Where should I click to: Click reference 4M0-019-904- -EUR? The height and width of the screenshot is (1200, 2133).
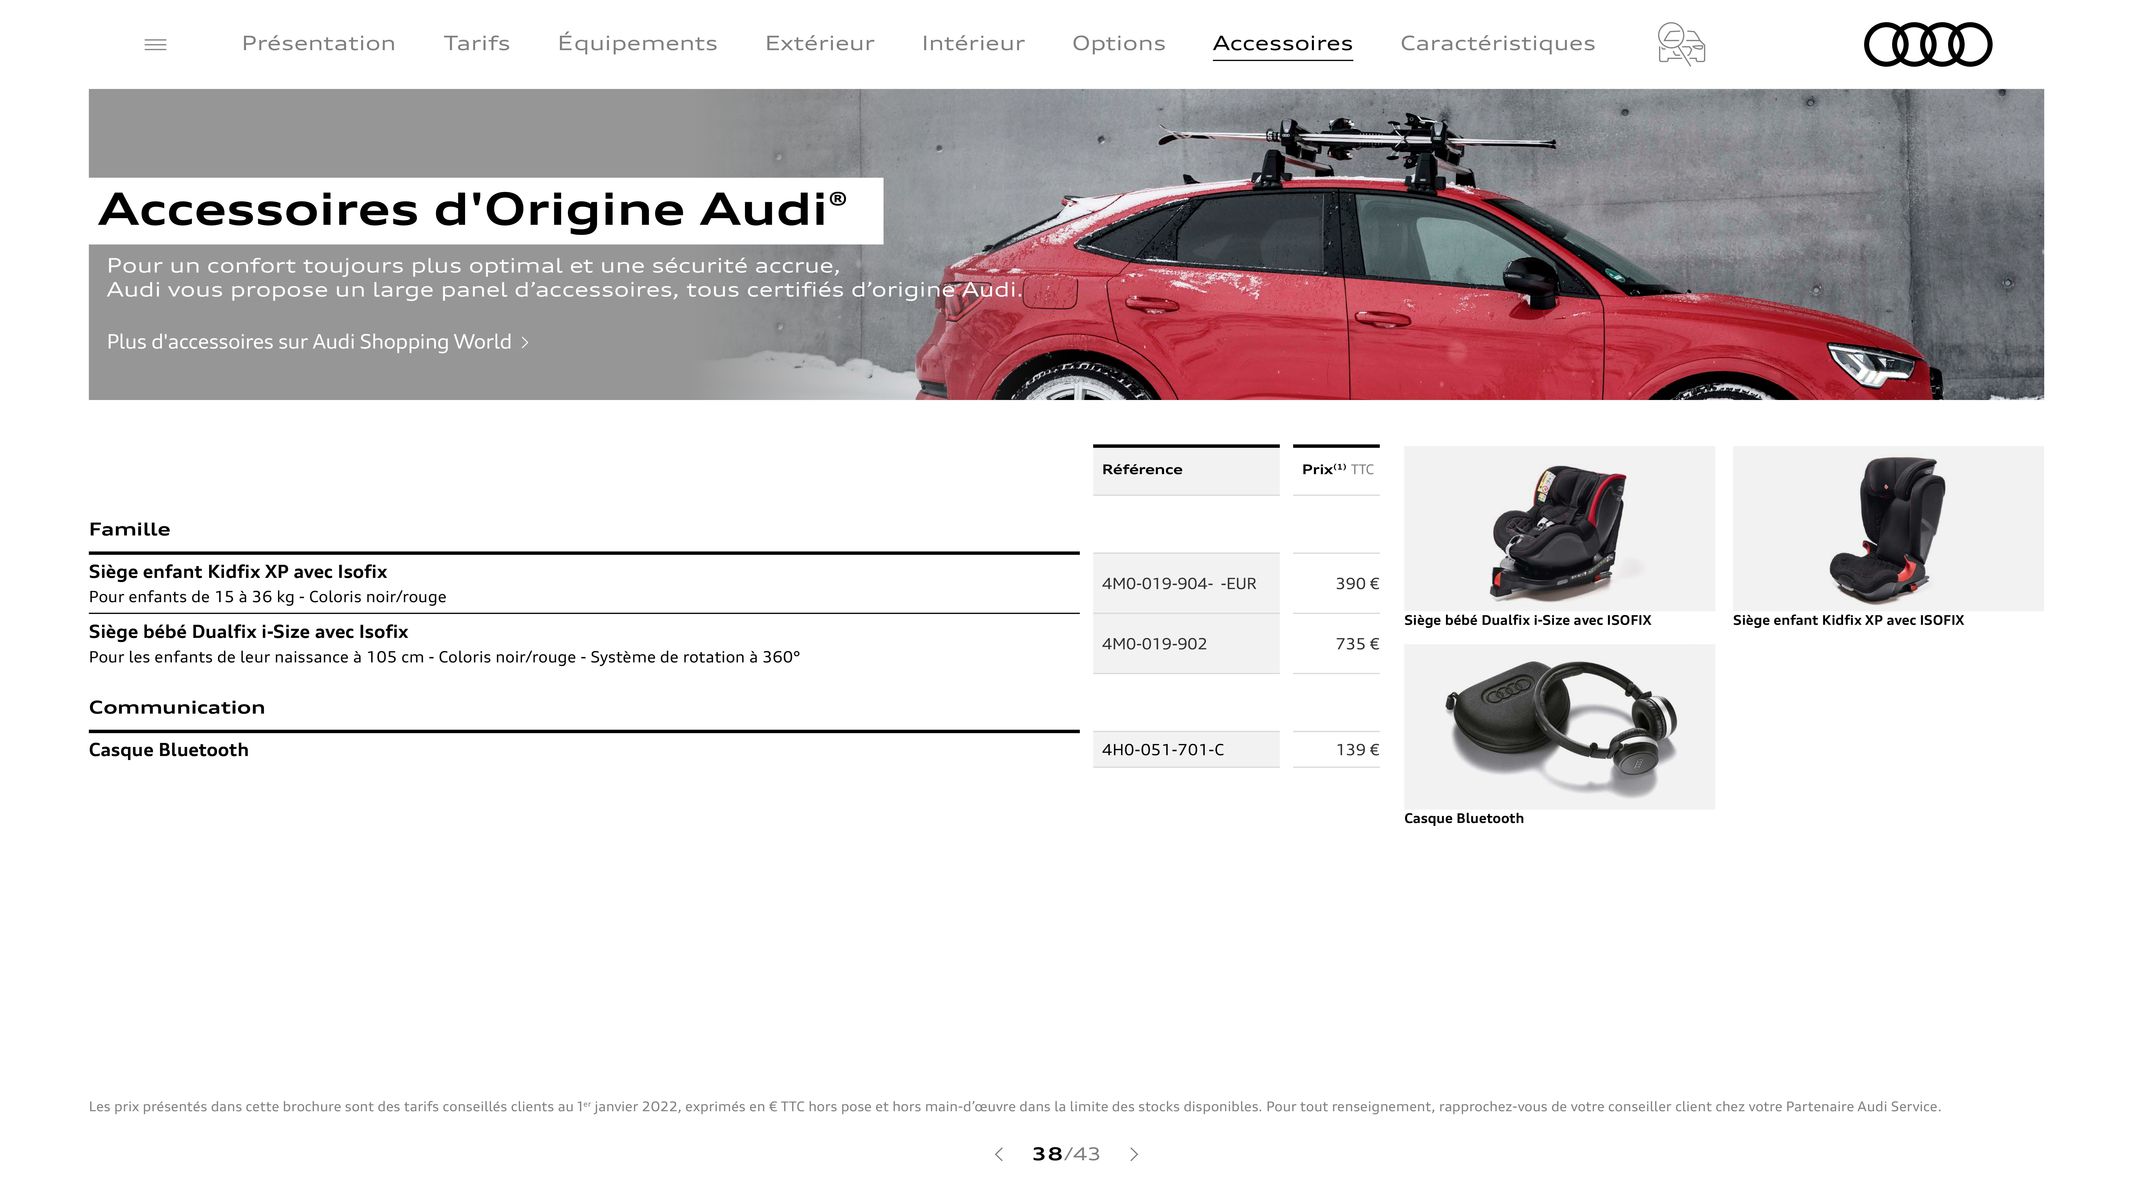point(1179,584)
